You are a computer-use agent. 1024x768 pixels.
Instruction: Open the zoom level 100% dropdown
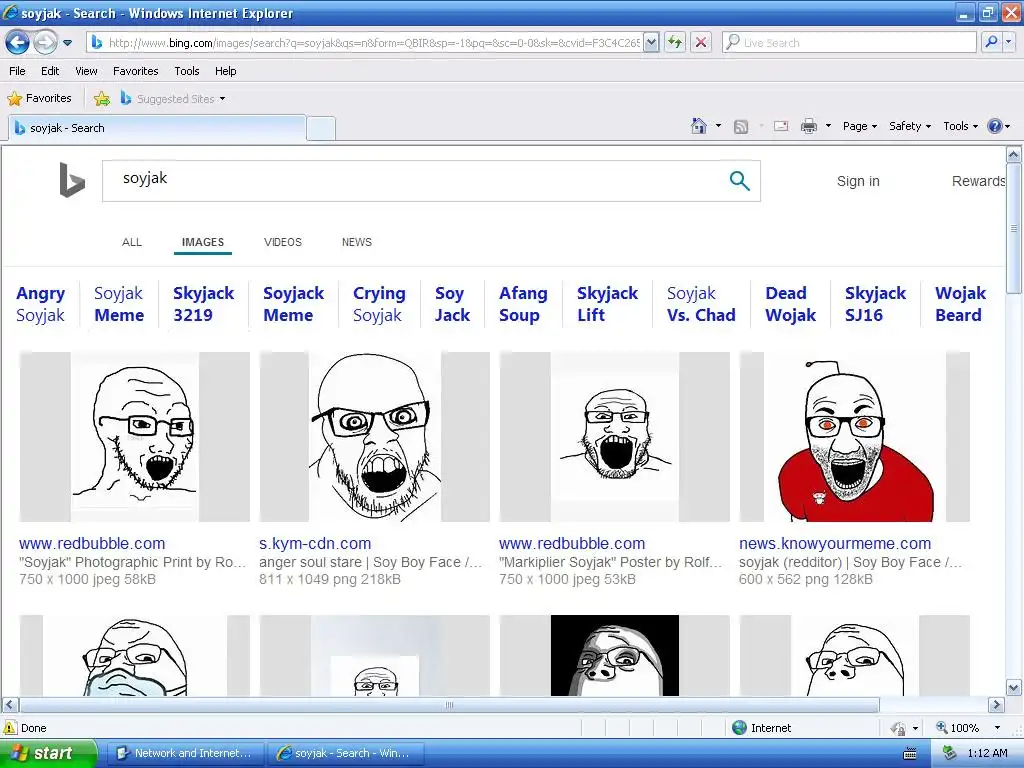pos(997,728)
